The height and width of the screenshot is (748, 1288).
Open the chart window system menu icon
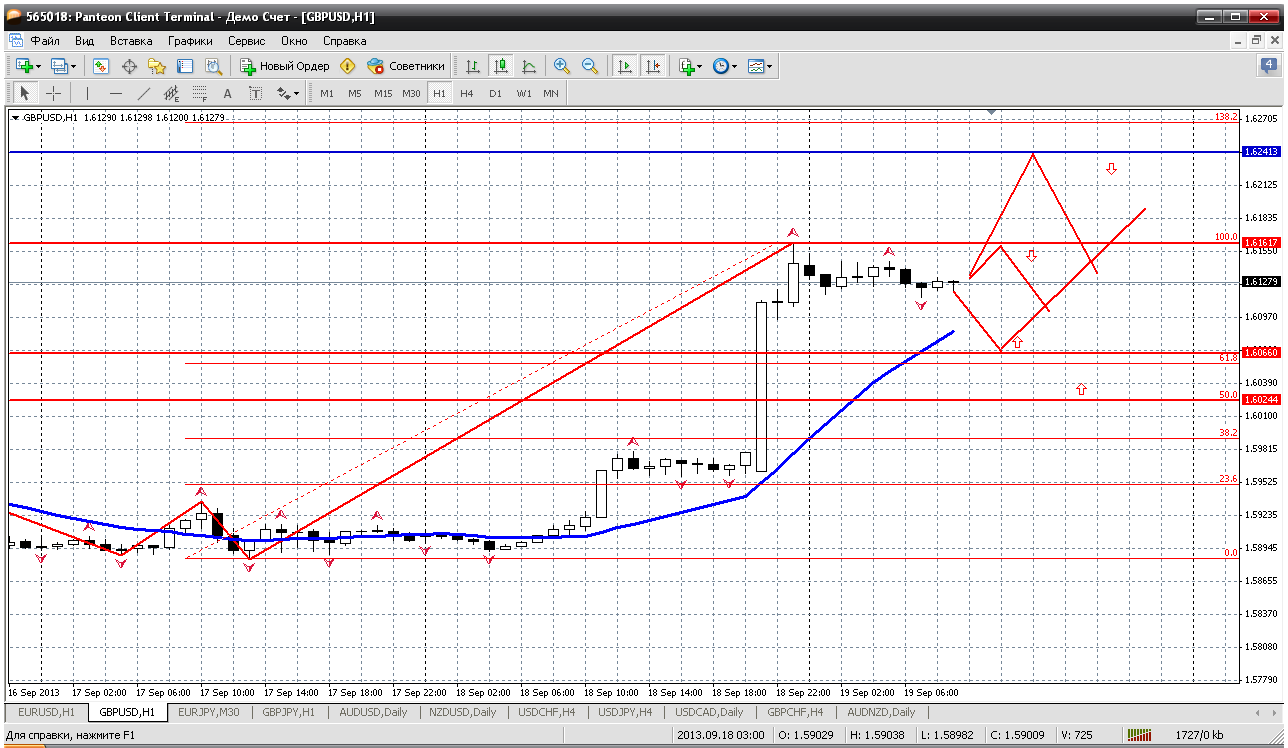pos(15,41)
